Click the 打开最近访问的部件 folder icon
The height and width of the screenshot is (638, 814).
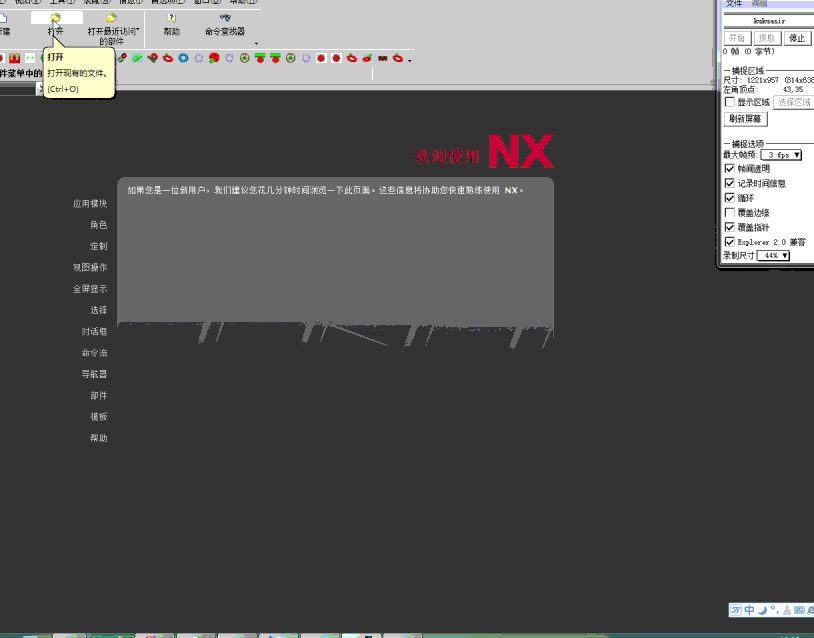112,18
